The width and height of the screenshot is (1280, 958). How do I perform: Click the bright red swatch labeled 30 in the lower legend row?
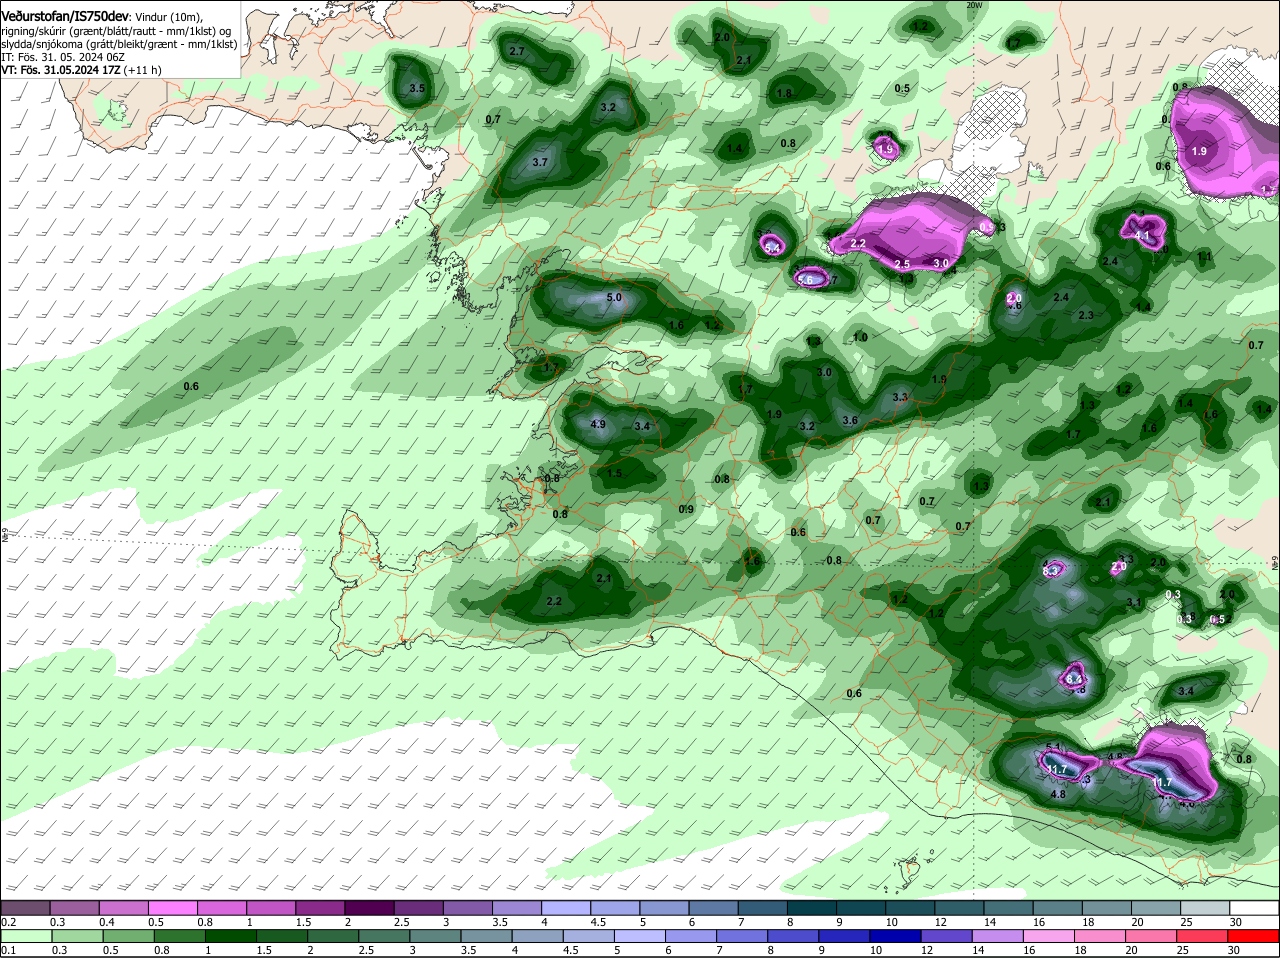[x=1254, y=936]
